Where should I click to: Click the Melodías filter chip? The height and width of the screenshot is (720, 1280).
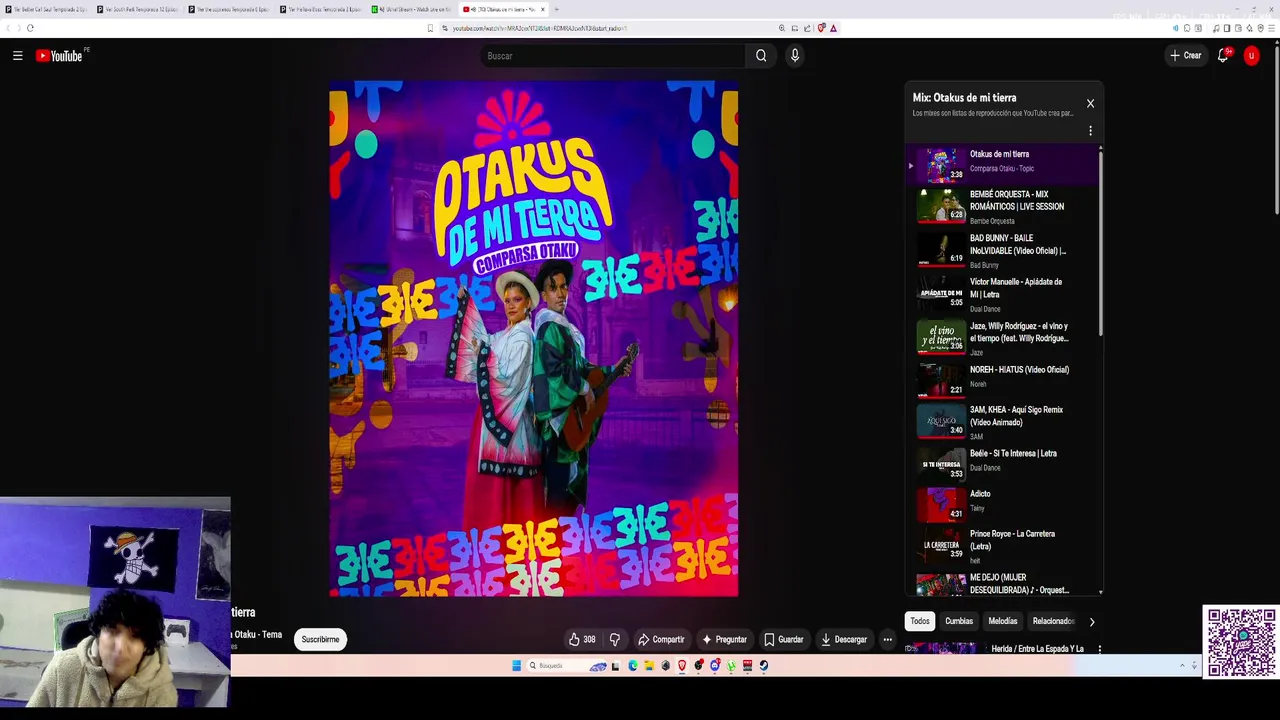point(1003,621)
